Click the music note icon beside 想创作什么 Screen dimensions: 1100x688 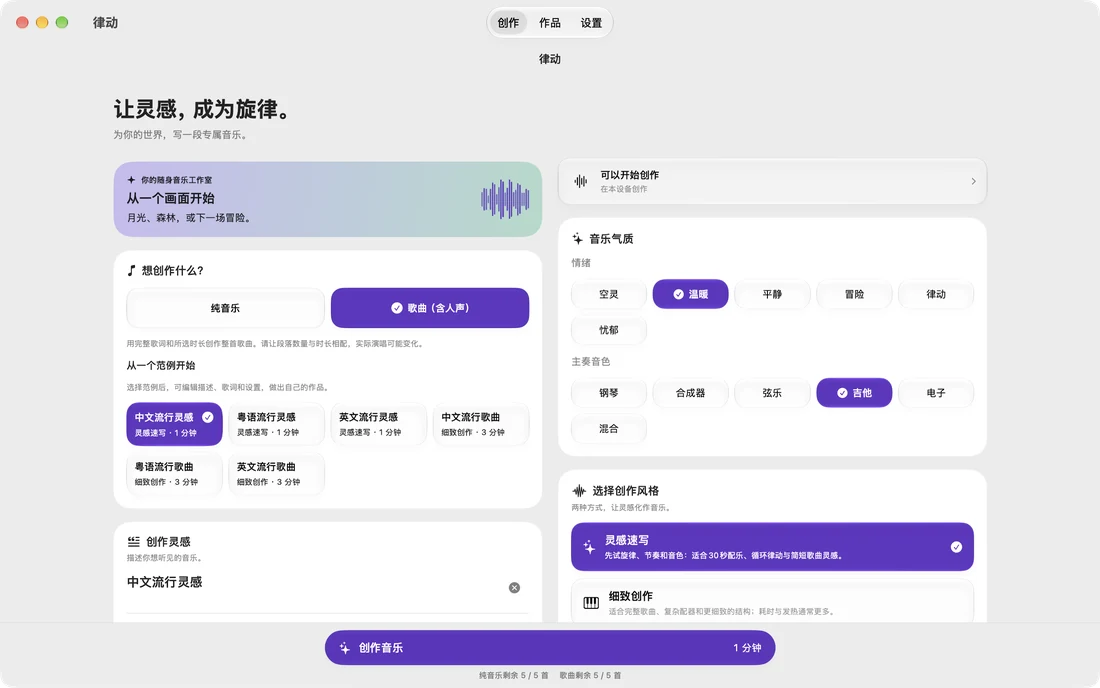[131, 271]
